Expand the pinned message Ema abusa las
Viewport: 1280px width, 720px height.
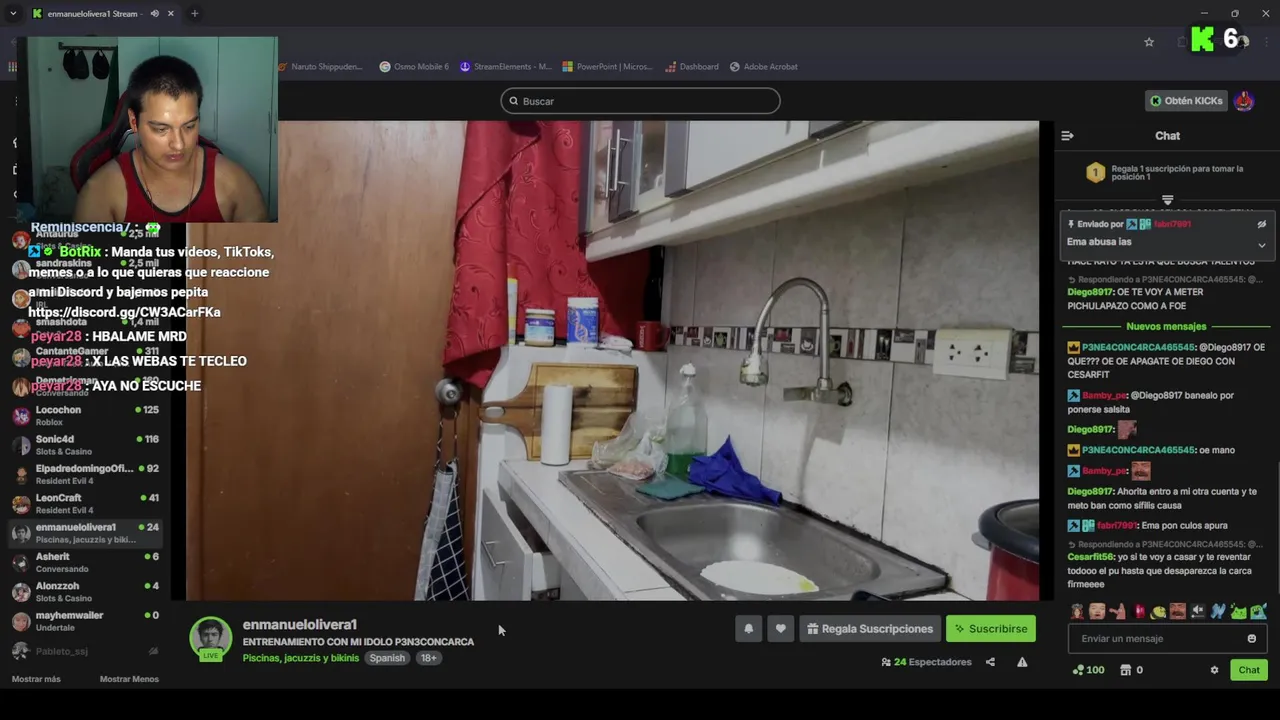pyautogui.click(x=1261, y=245)
